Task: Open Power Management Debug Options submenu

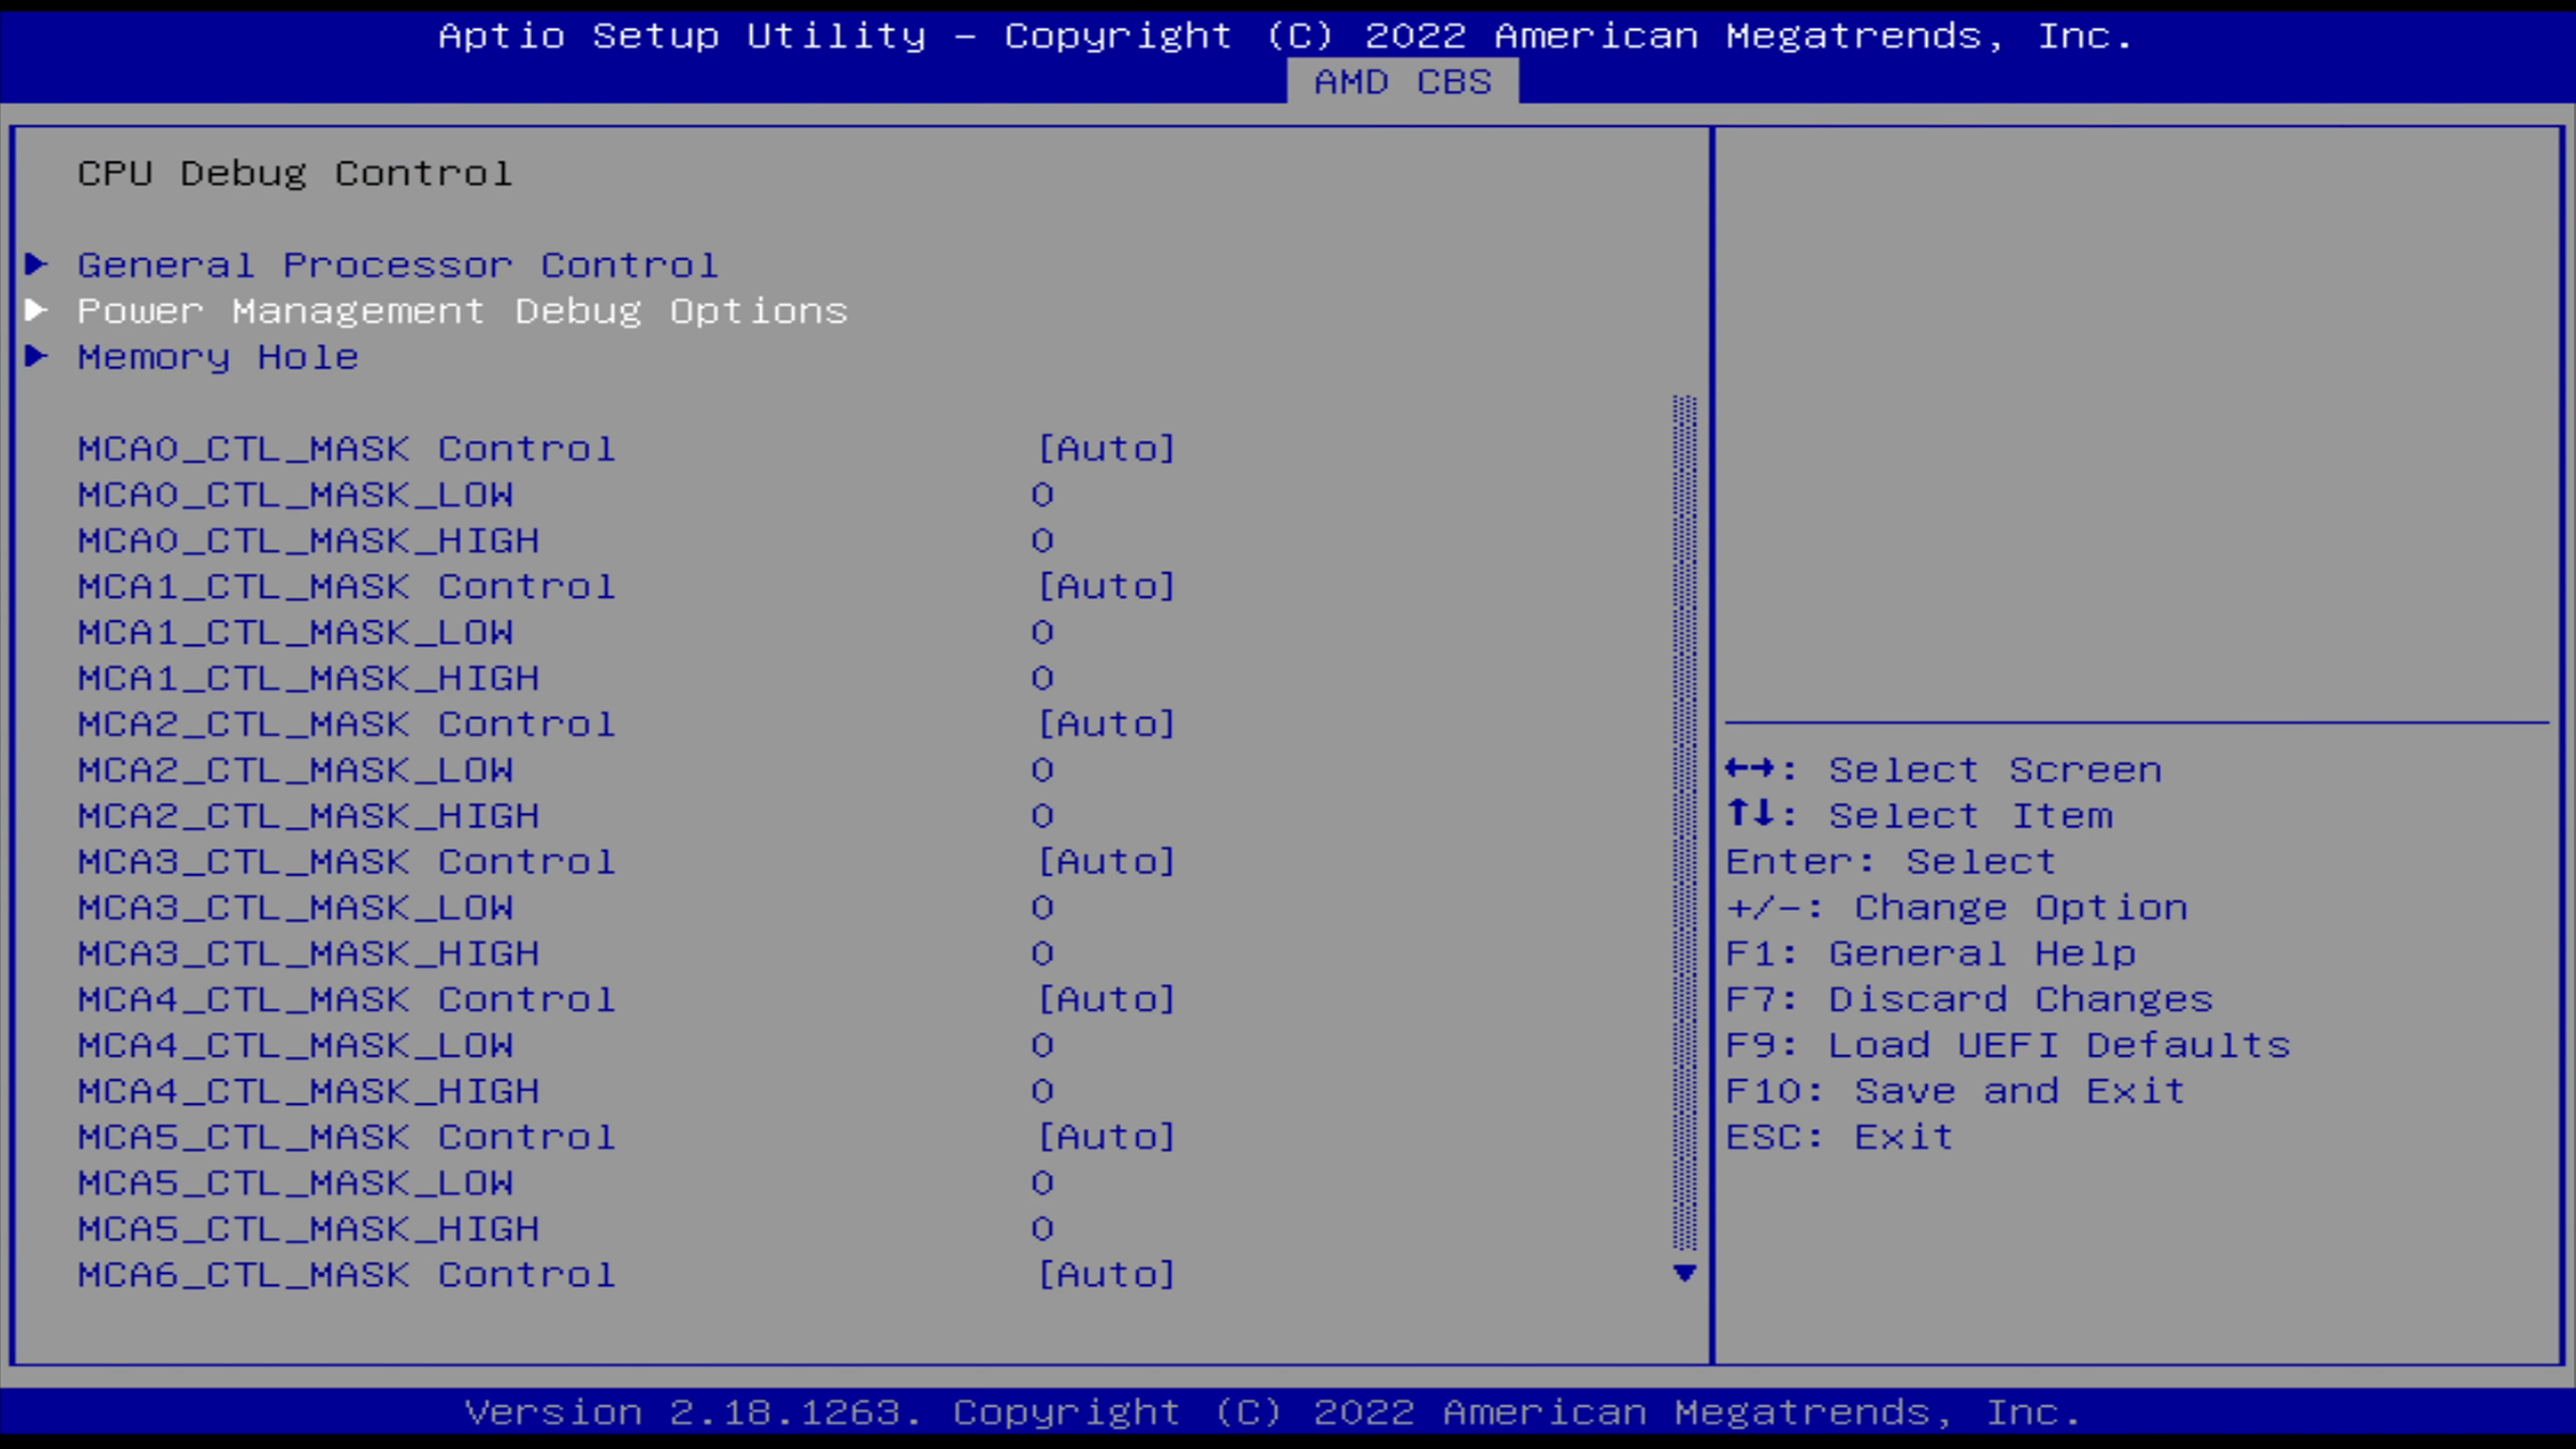Action: point(463,311)
